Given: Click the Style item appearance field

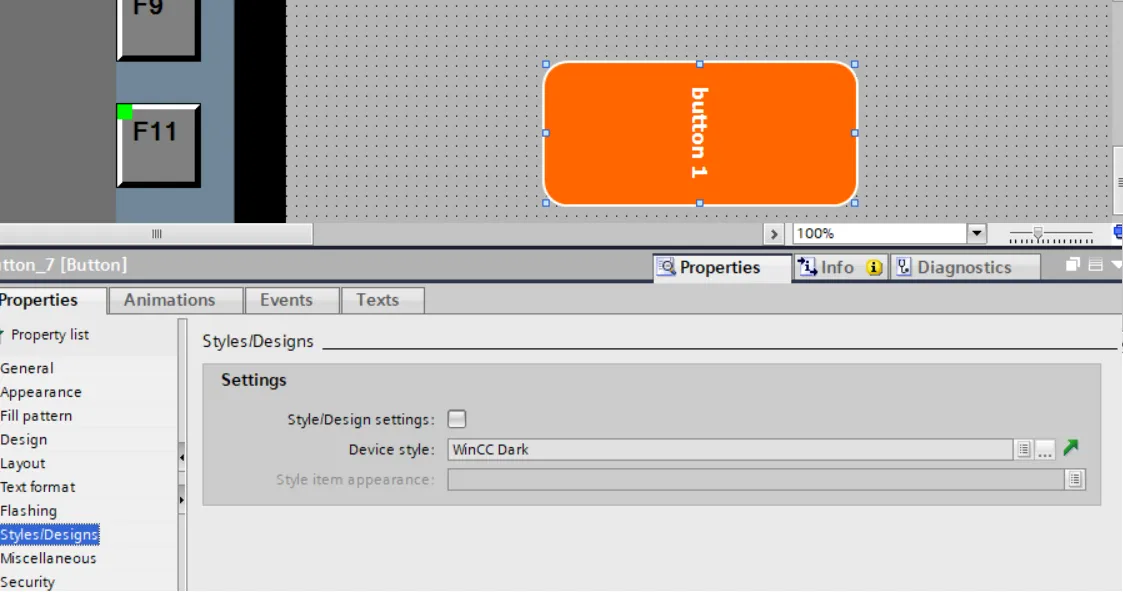Looking at the screenshot, I should (756, 480).
